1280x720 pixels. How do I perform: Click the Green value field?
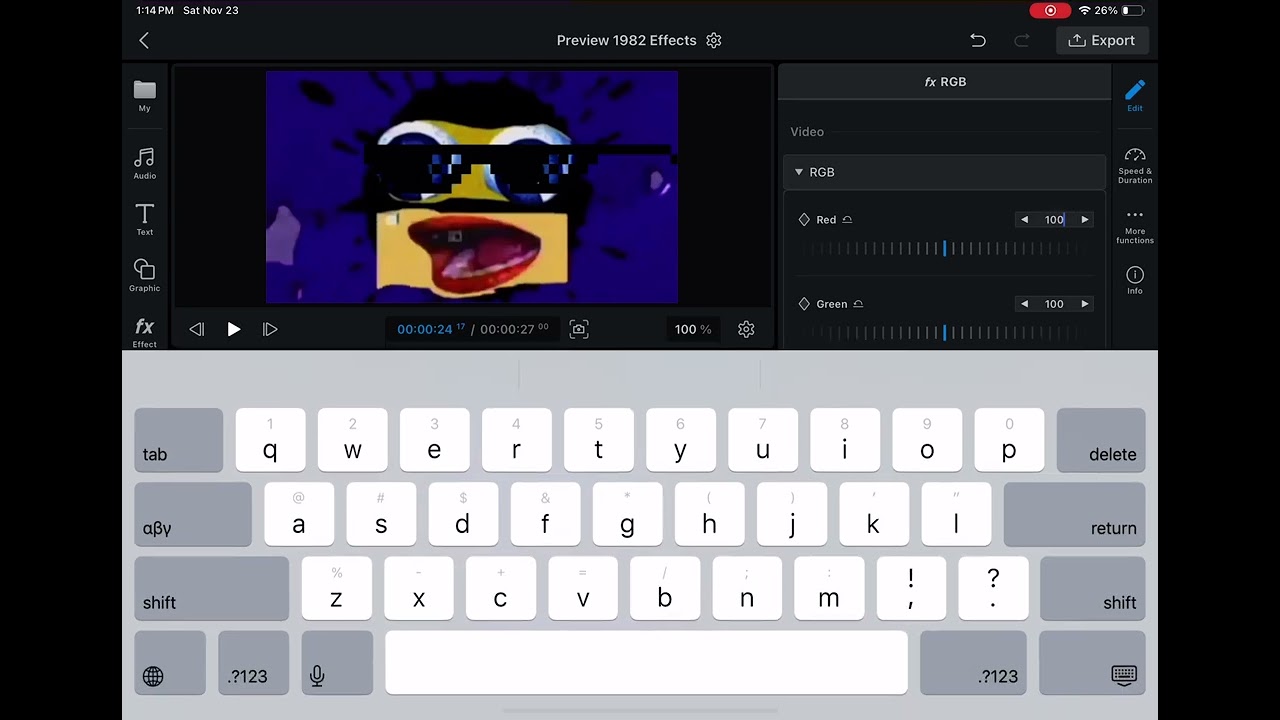(x=1054, y=304)
